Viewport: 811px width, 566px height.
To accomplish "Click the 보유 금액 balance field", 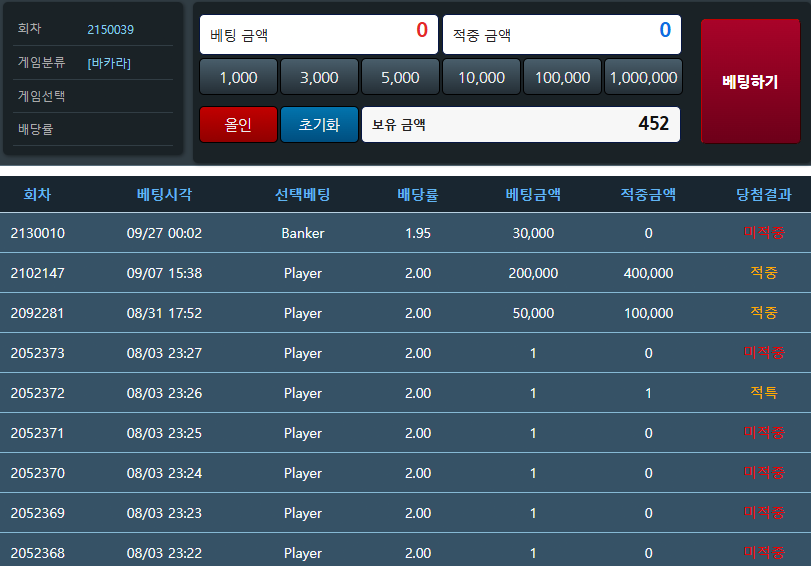I will pyautogui.click(x=521, y=124).
